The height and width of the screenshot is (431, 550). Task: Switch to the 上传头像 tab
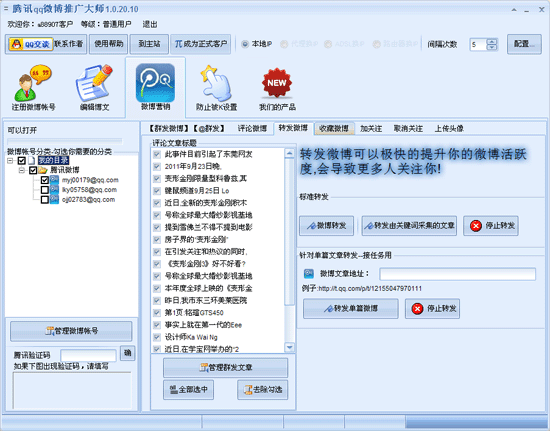click(x=449, y=128)
